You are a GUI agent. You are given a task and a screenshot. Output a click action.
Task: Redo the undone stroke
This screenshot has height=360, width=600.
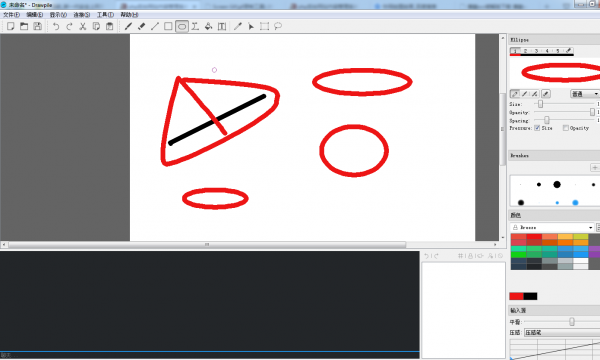point(69,26)
